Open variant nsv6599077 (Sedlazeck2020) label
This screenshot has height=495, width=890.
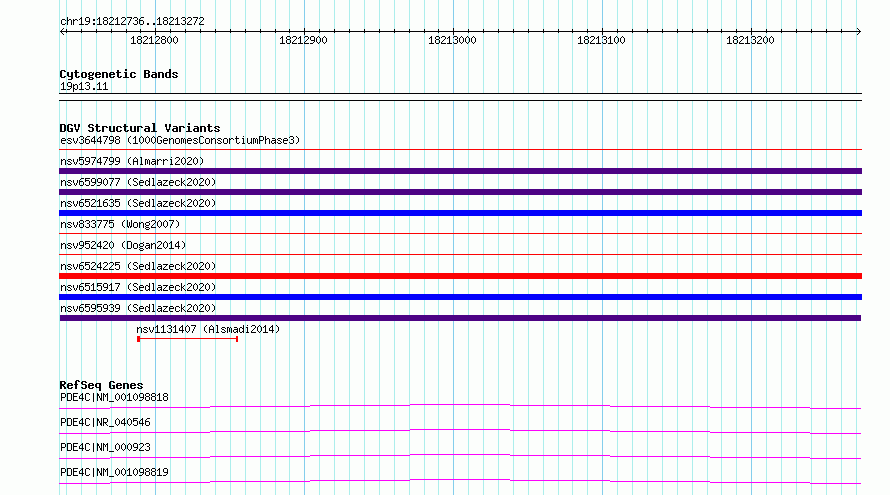coord(138,182)
